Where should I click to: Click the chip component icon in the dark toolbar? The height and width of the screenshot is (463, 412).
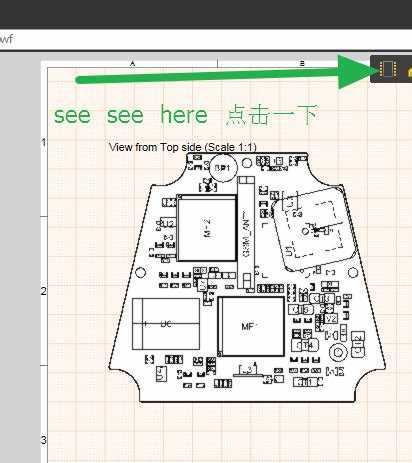click(388, 69)
